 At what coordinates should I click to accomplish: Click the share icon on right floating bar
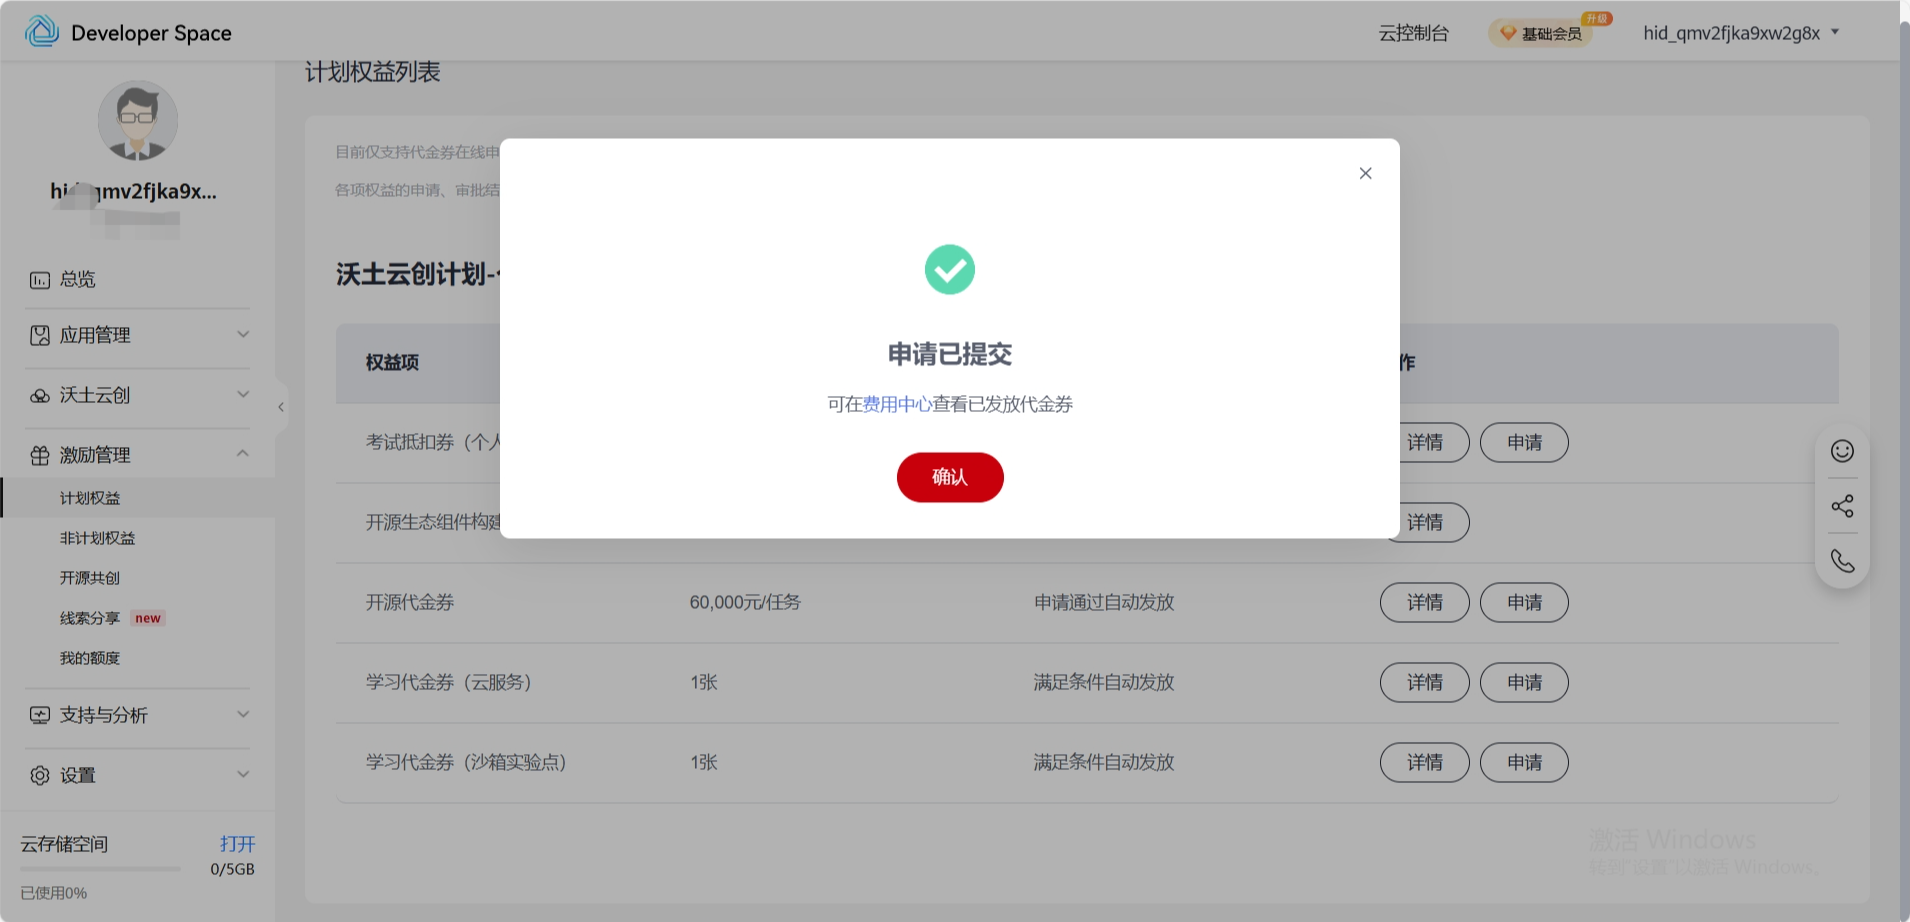[1842, 506]
